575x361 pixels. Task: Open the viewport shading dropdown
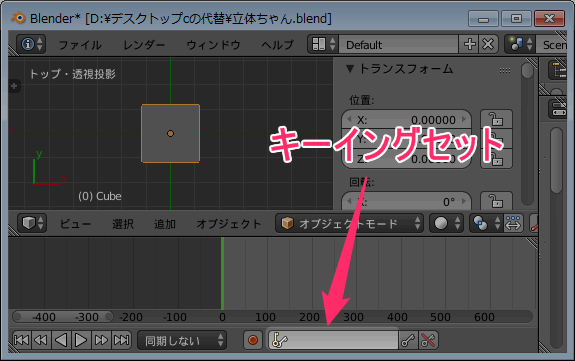[x=446, y=223]
